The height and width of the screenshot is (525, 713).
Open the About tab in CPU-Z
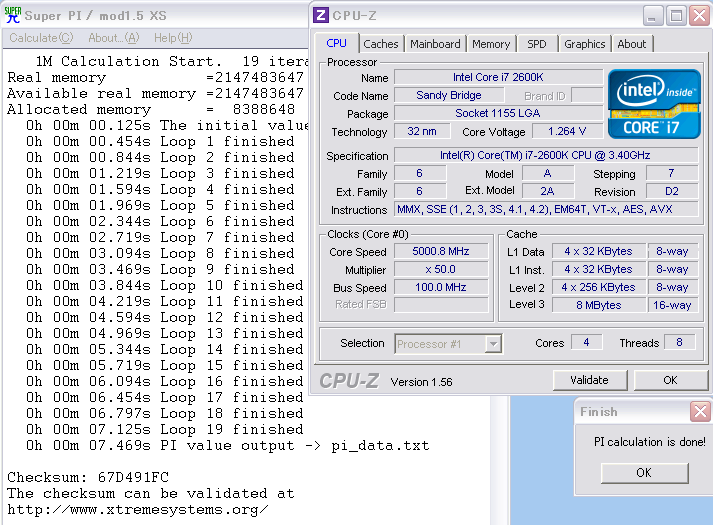[x=632, y=44]
